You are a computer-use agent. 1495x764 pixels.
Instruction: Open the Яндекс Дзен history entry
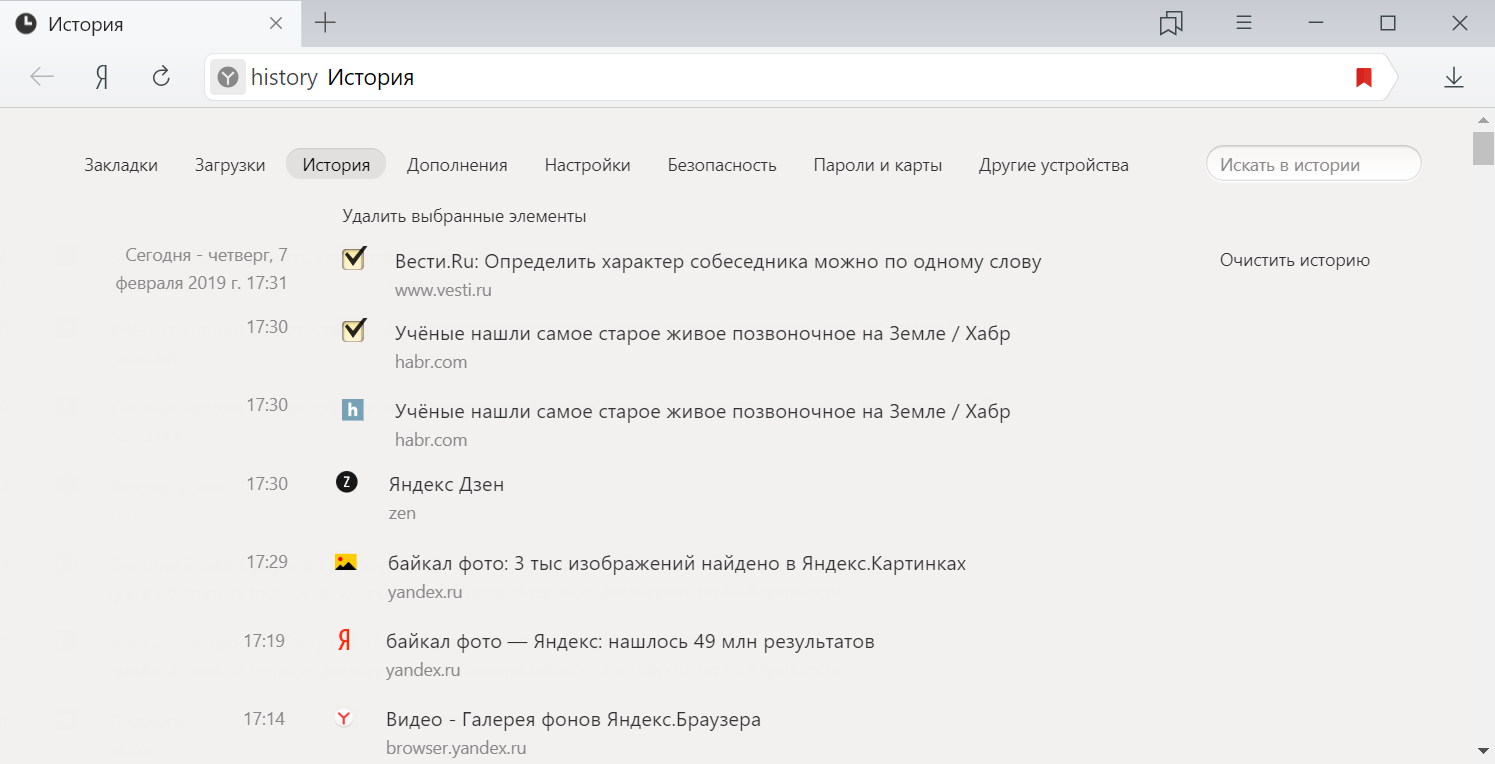446,485
